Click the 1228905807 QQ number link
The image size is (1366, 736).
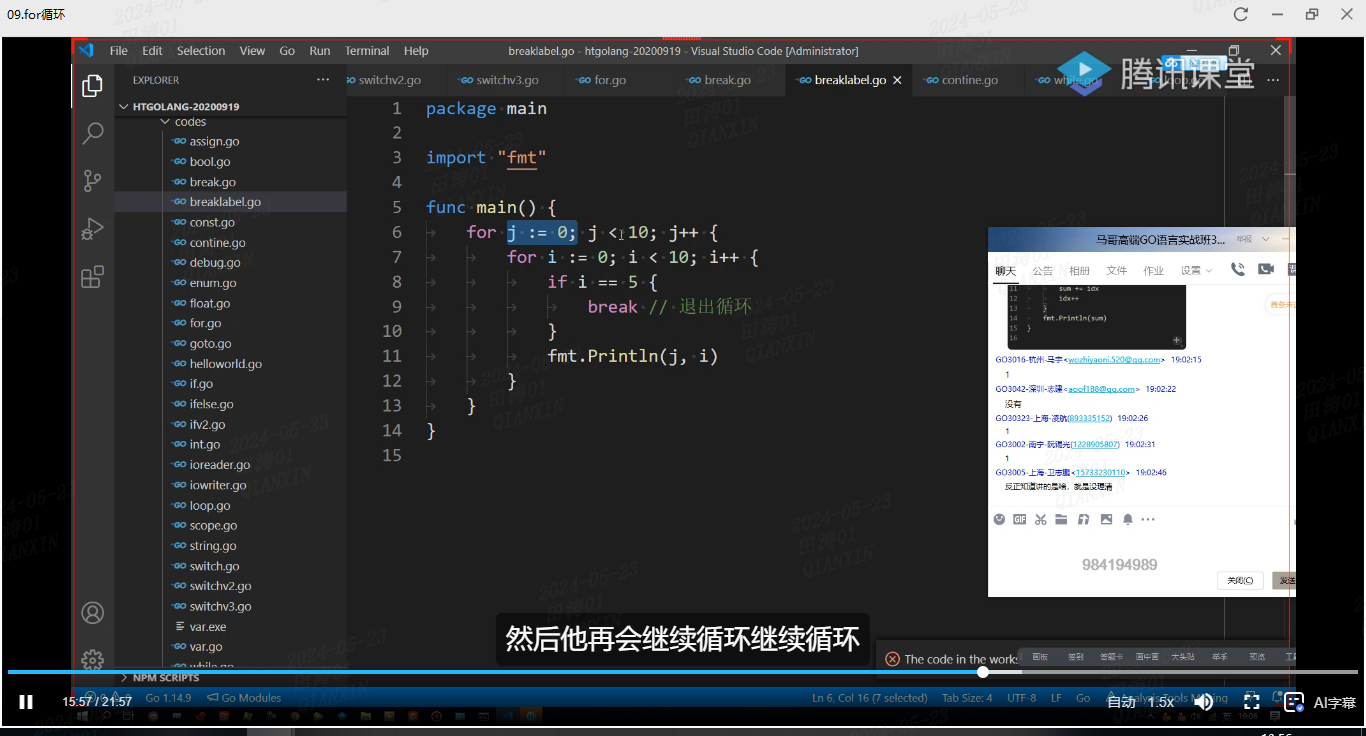point(1097,444)
